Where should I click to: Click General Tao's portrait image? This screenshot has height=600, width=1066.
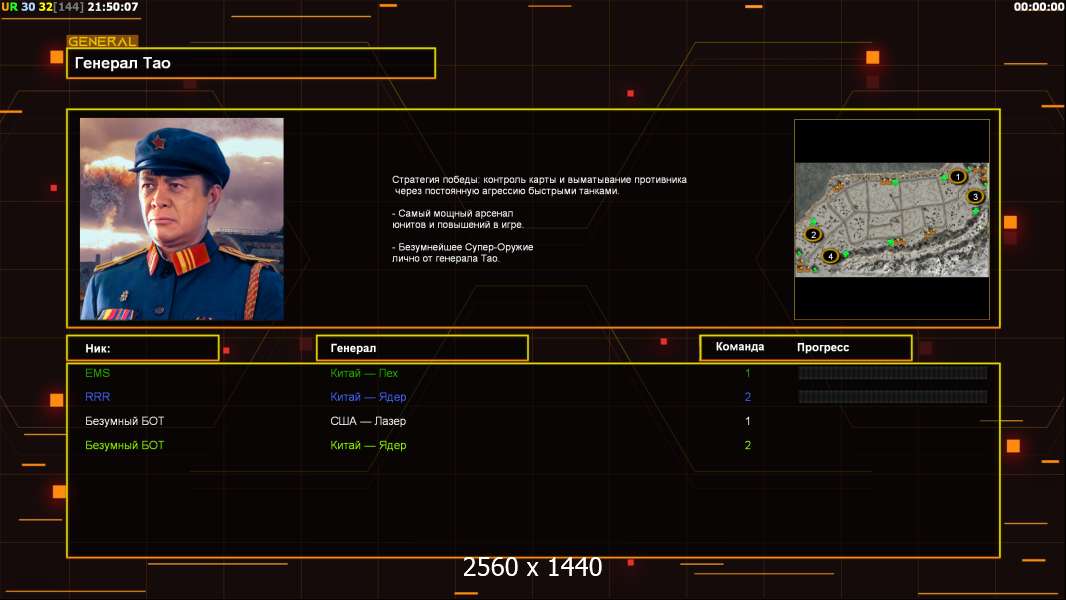[x=182, y=219]
